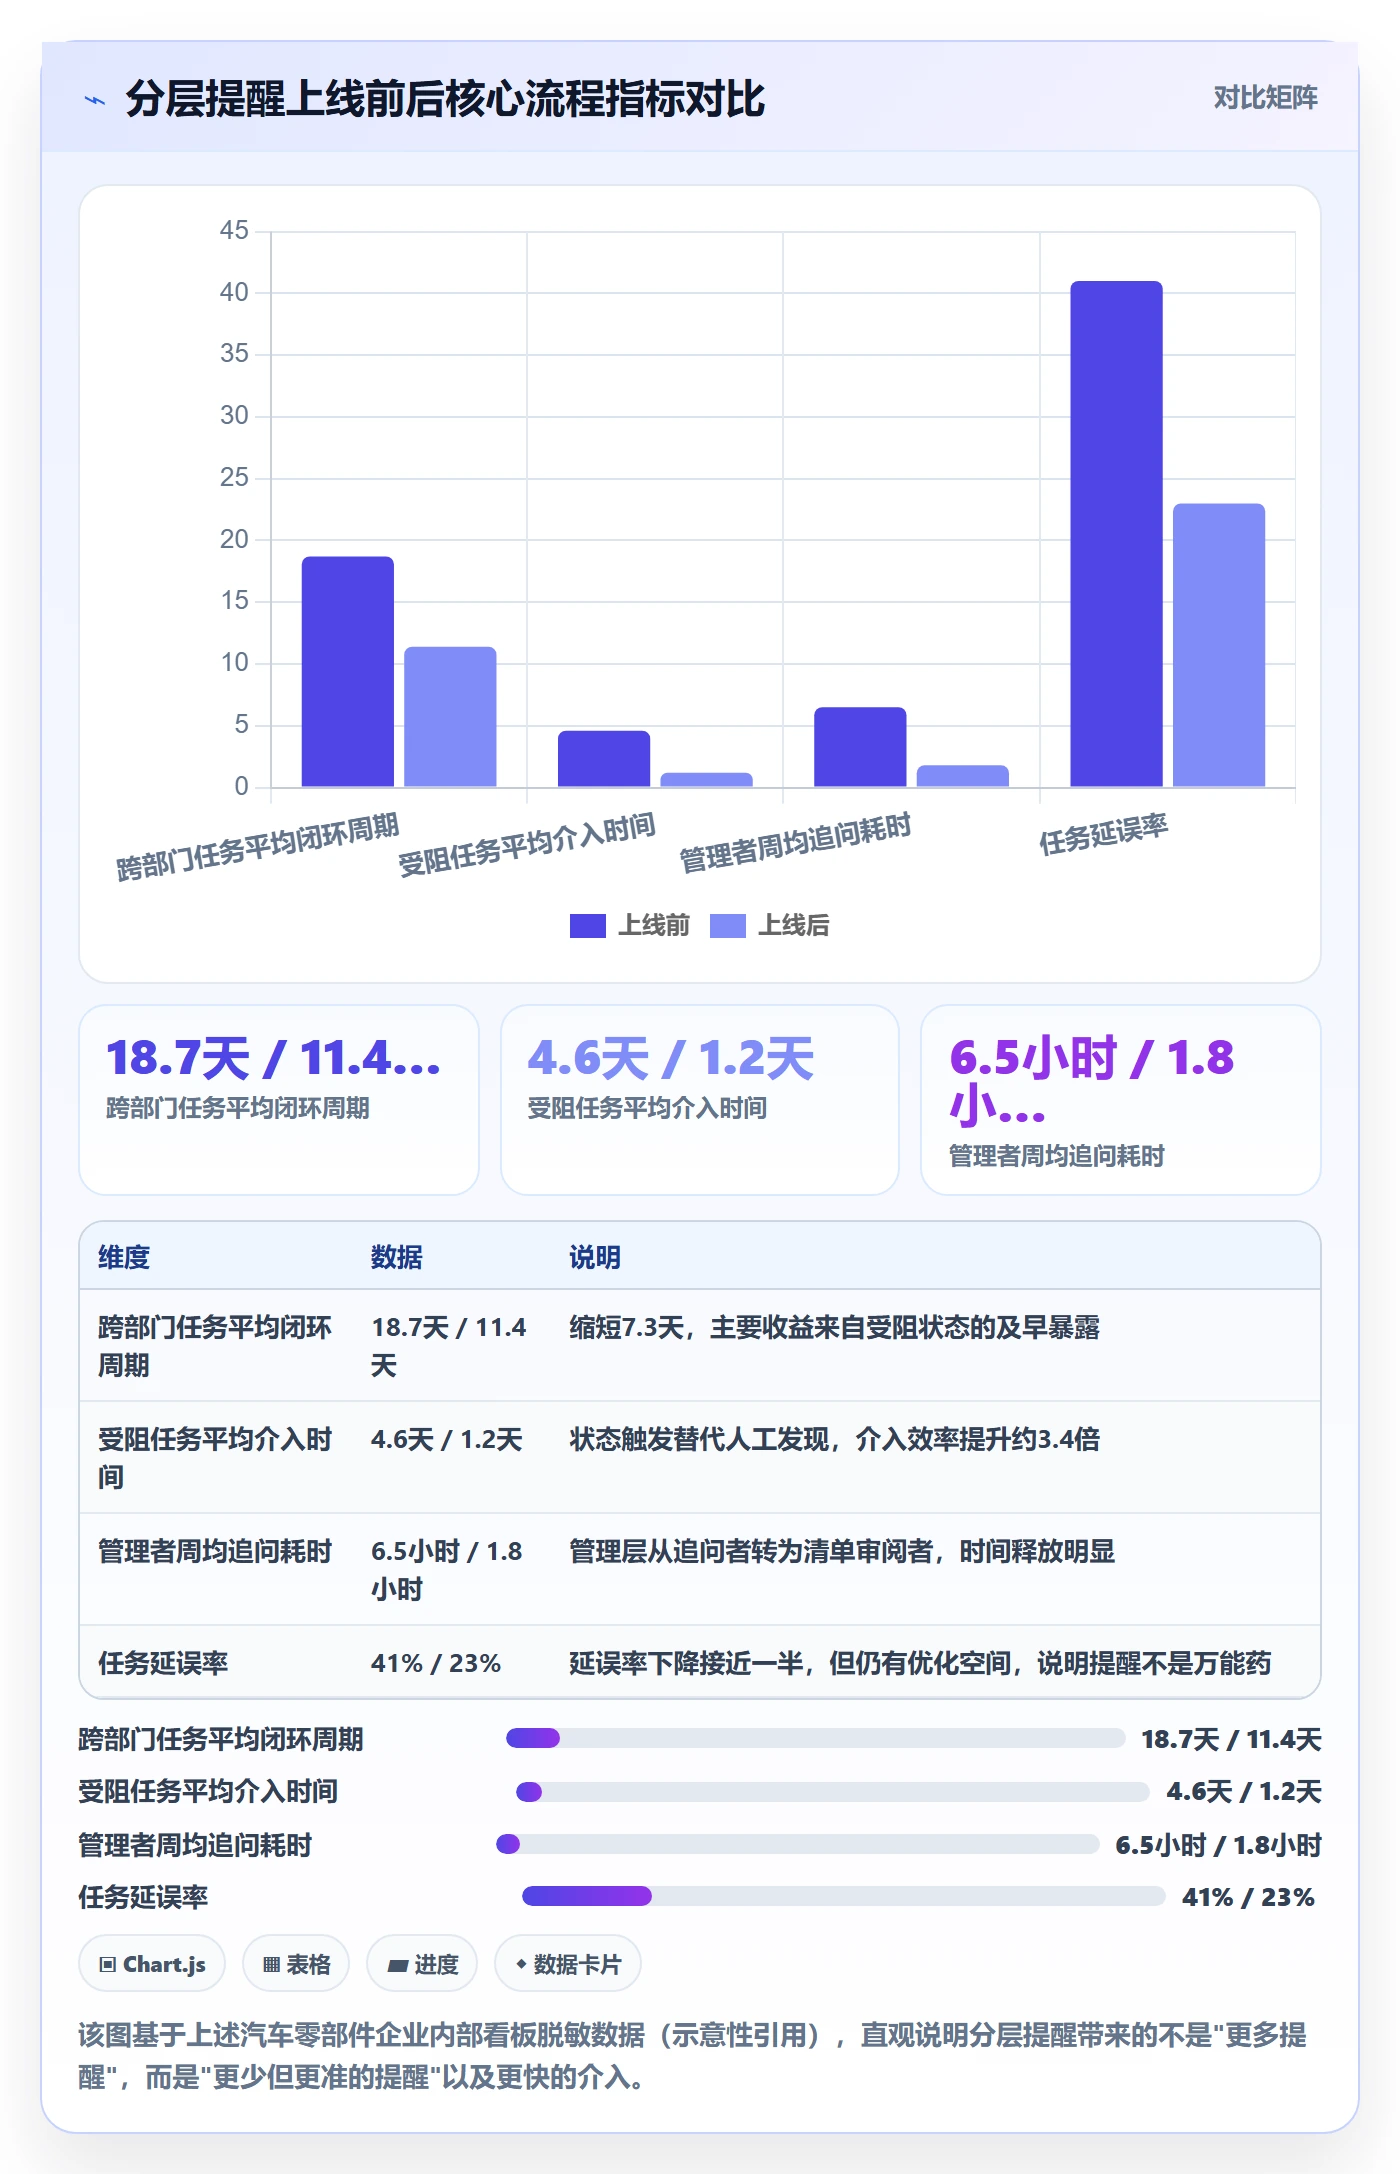Click the 上线前 bar for 跨部门任务平均闭环周期
This screenshot has width=1400, height=2174.
(x=348, y=672)
